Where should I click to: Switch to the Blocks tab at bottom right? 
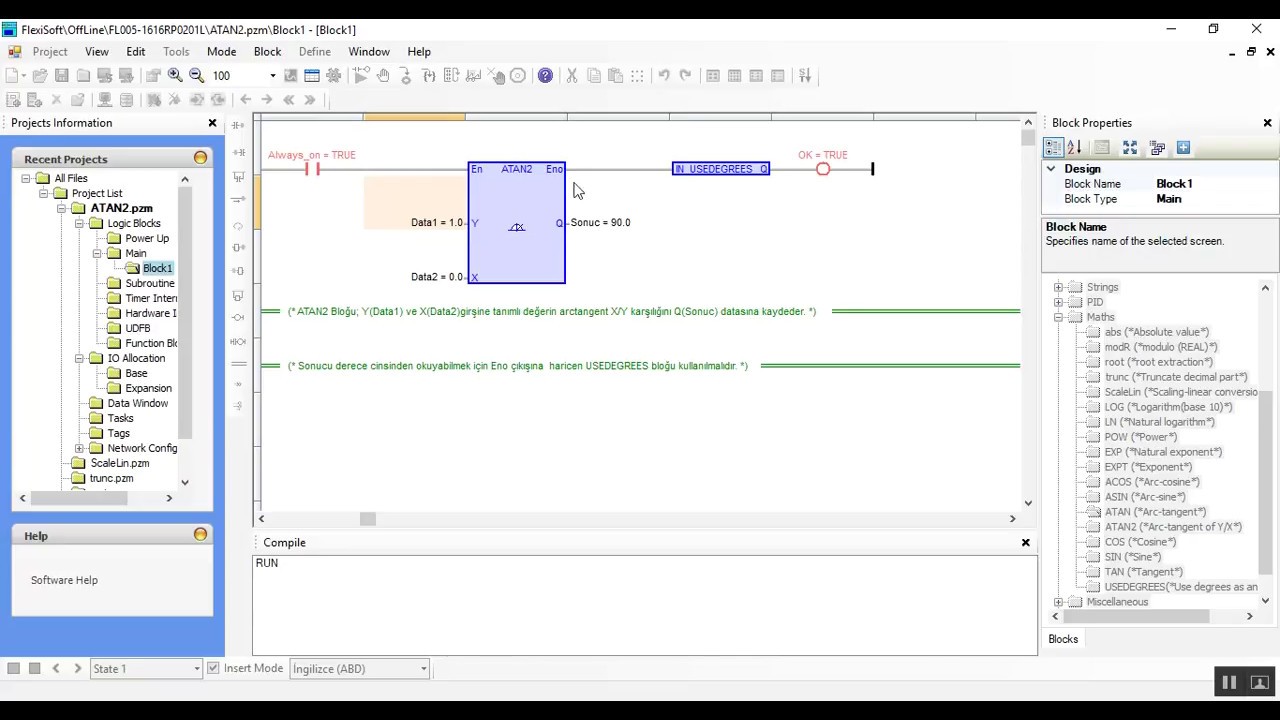1063,639
